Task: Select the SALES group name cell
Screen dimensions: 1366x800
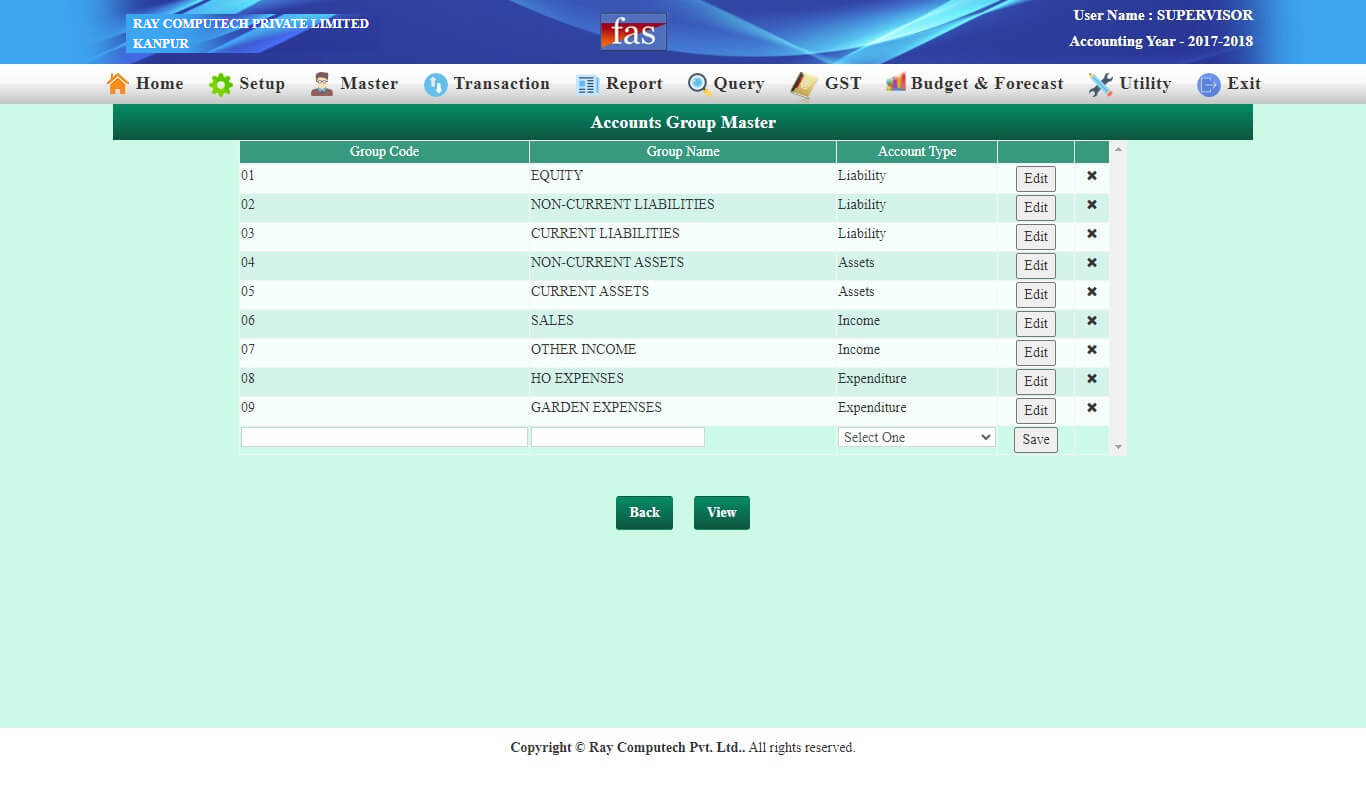Action: [x=683, y=322]
